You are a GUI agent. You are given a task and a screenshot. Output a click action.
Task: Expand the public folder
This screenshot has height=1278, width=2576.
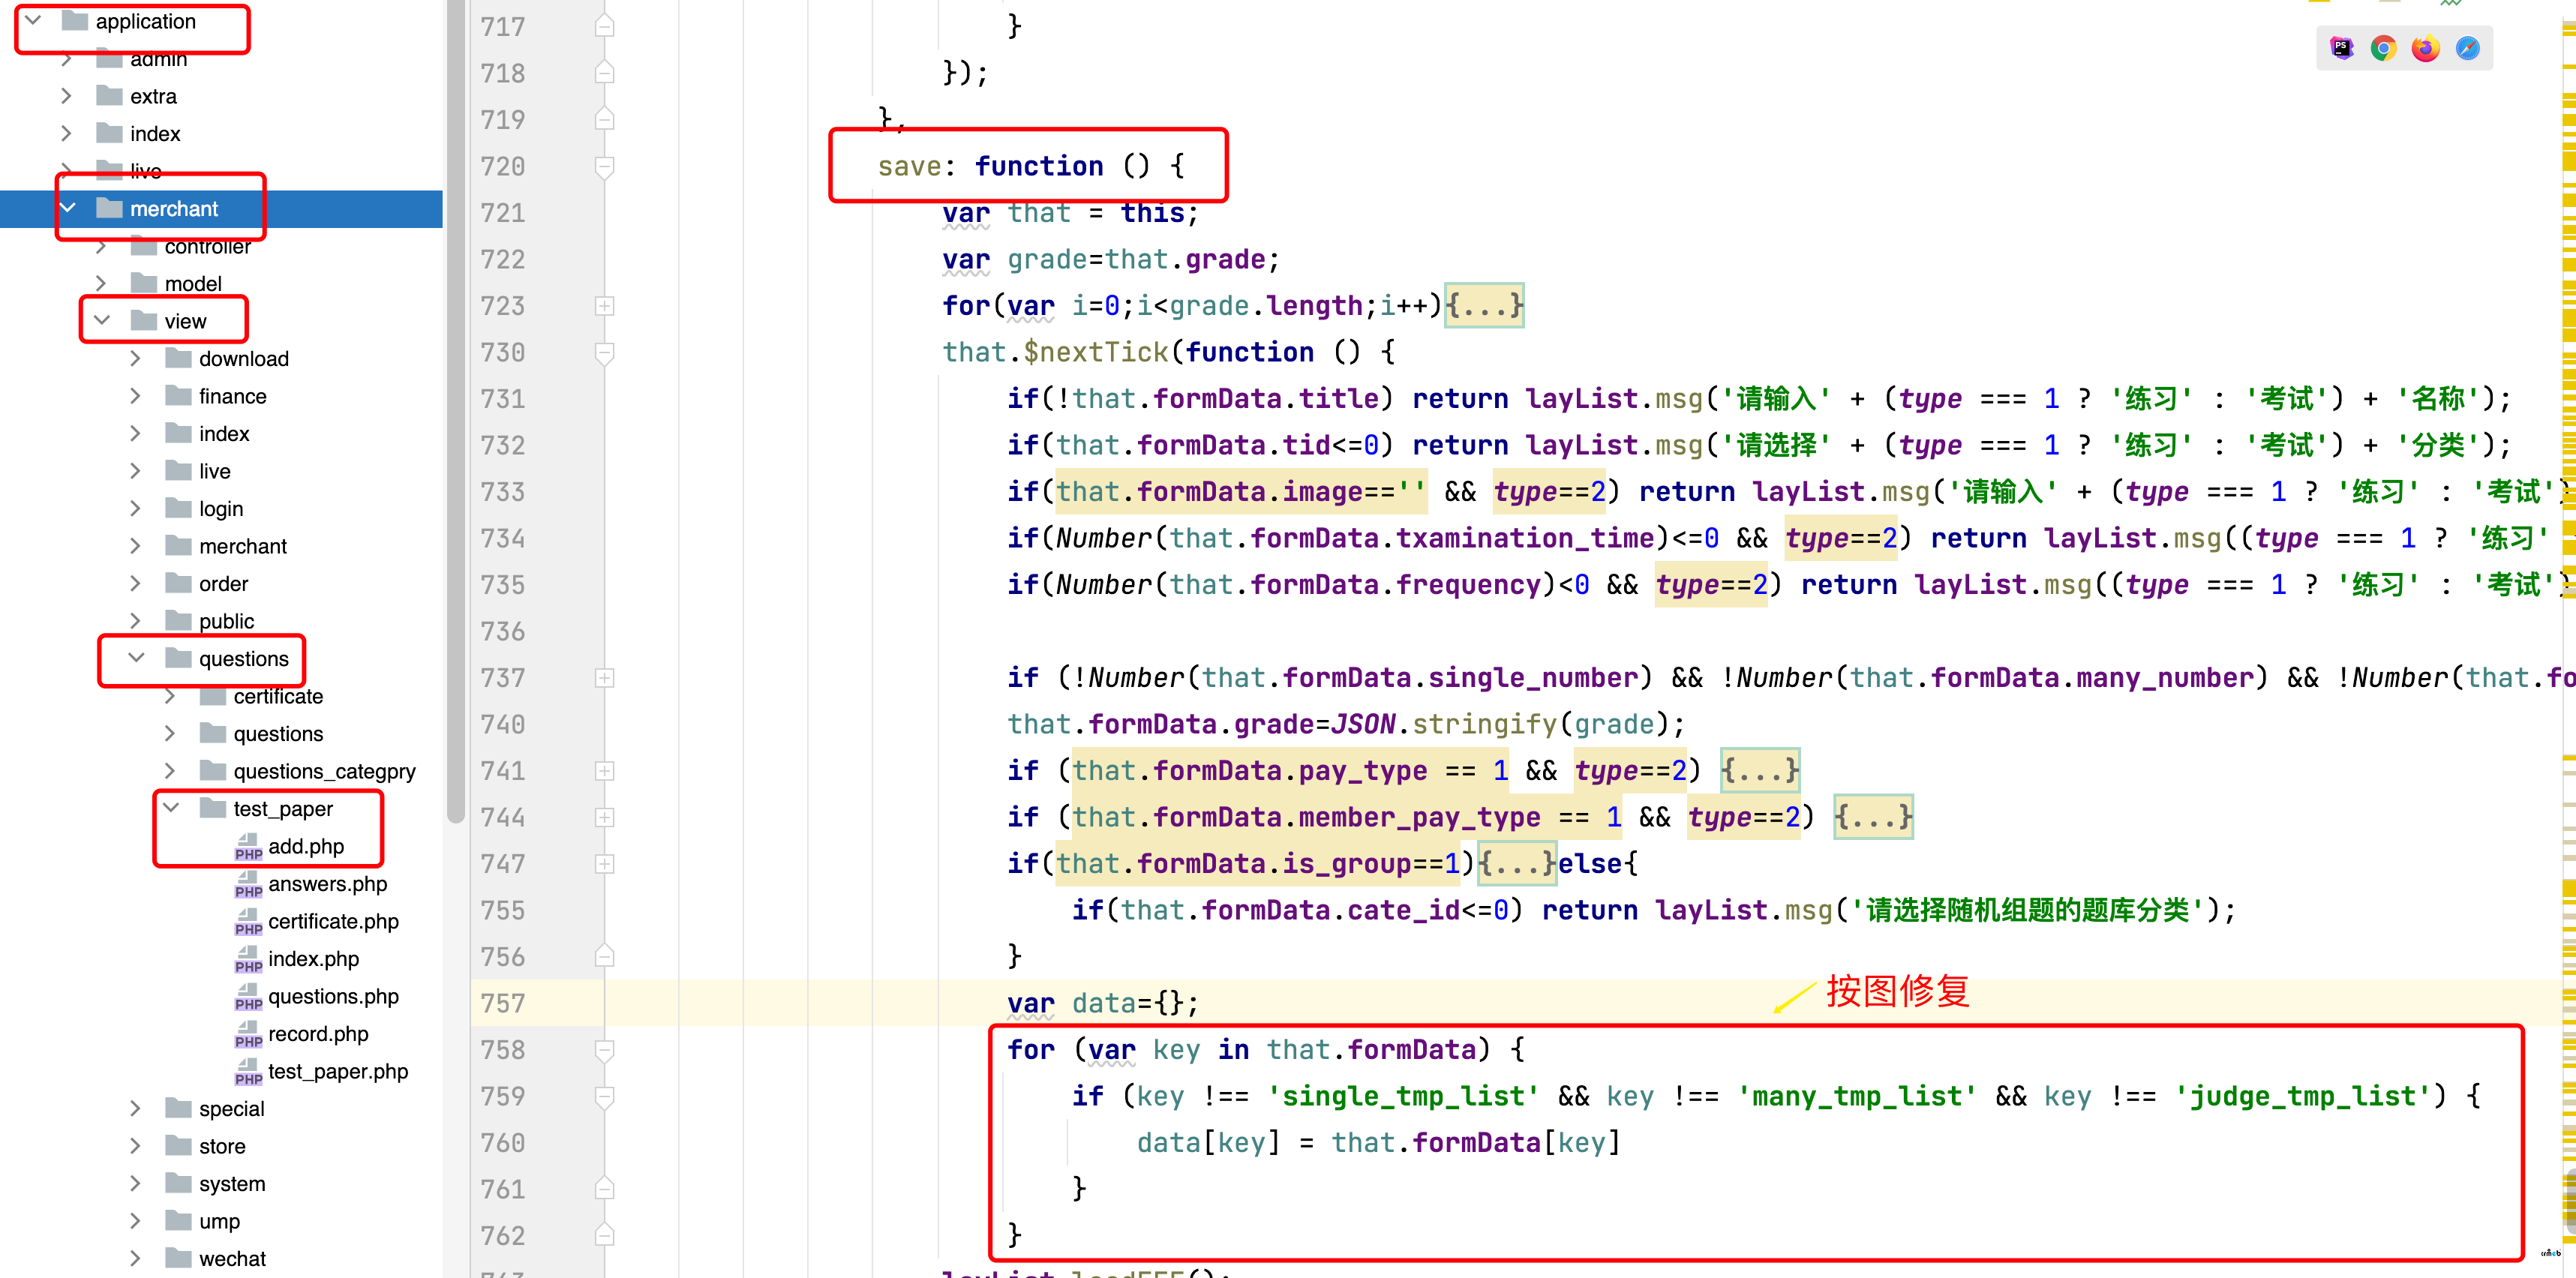136,621
